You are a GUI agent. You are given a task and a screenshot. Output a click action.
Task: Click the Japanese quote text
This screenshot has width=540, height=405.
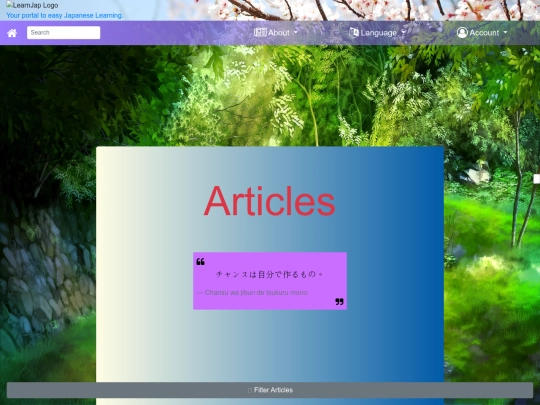coord(270,274)
